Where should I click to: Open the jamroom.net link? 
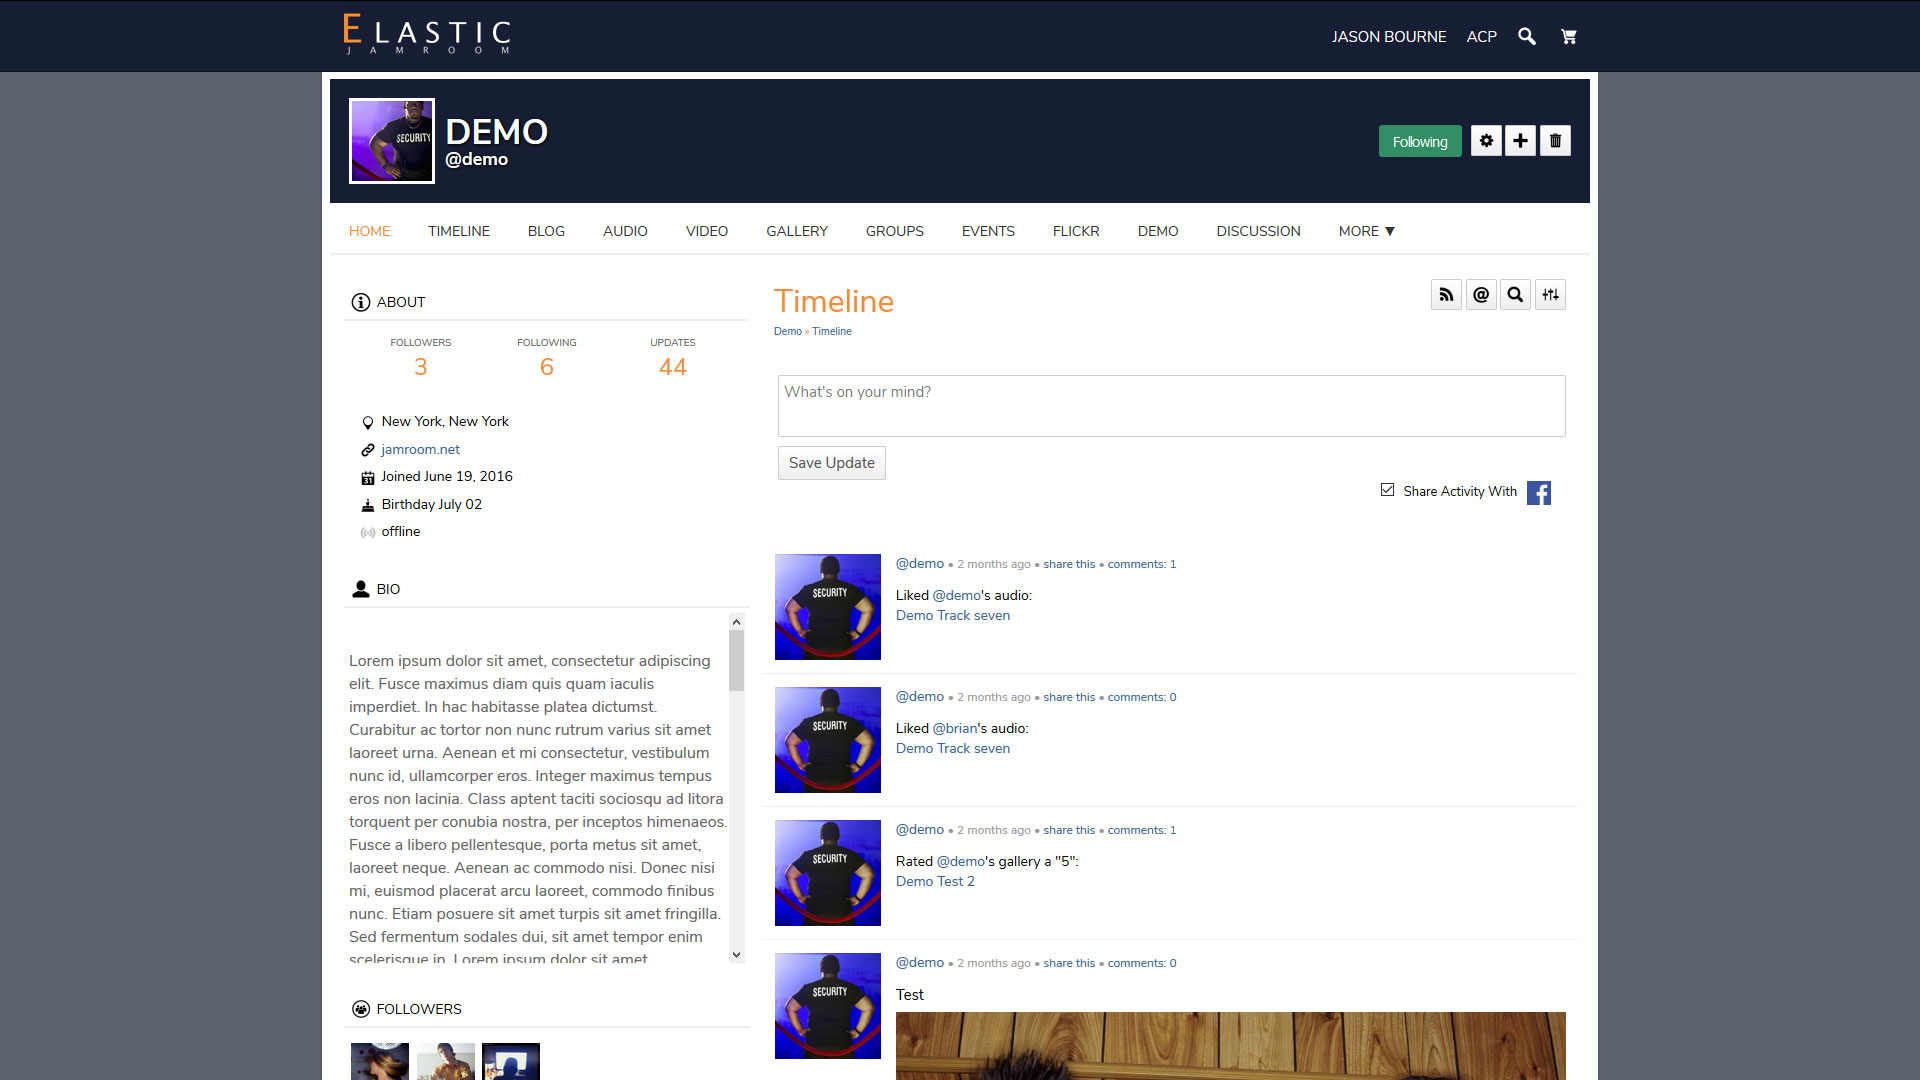pos(420,450)
